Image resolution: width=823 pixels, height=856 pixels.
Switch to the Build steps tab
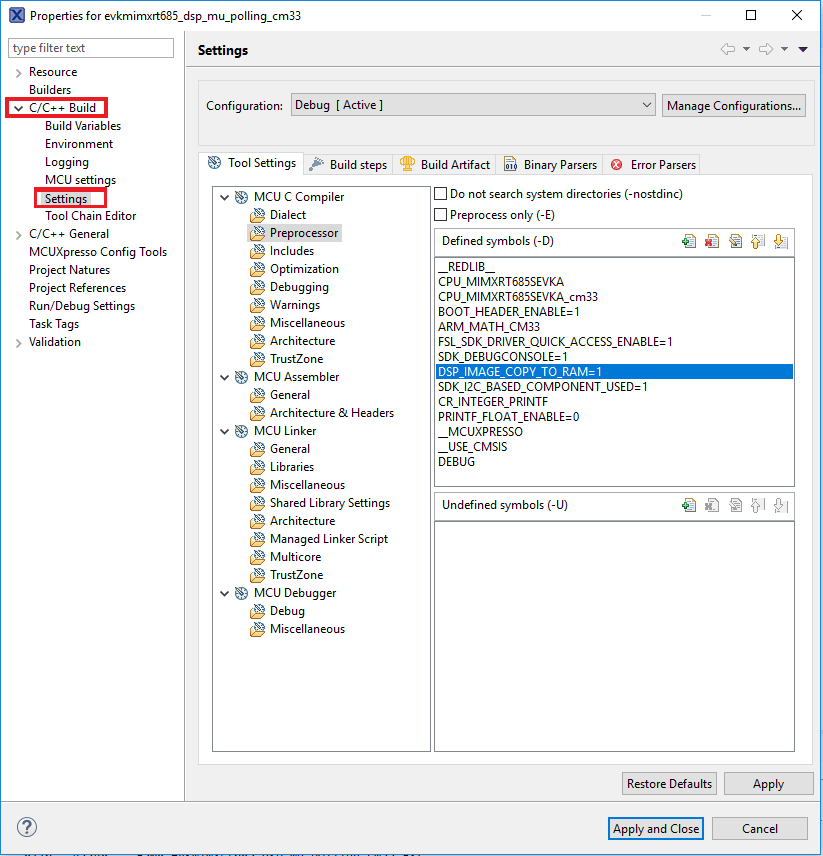pyautogui.click(x=349, y=164)
